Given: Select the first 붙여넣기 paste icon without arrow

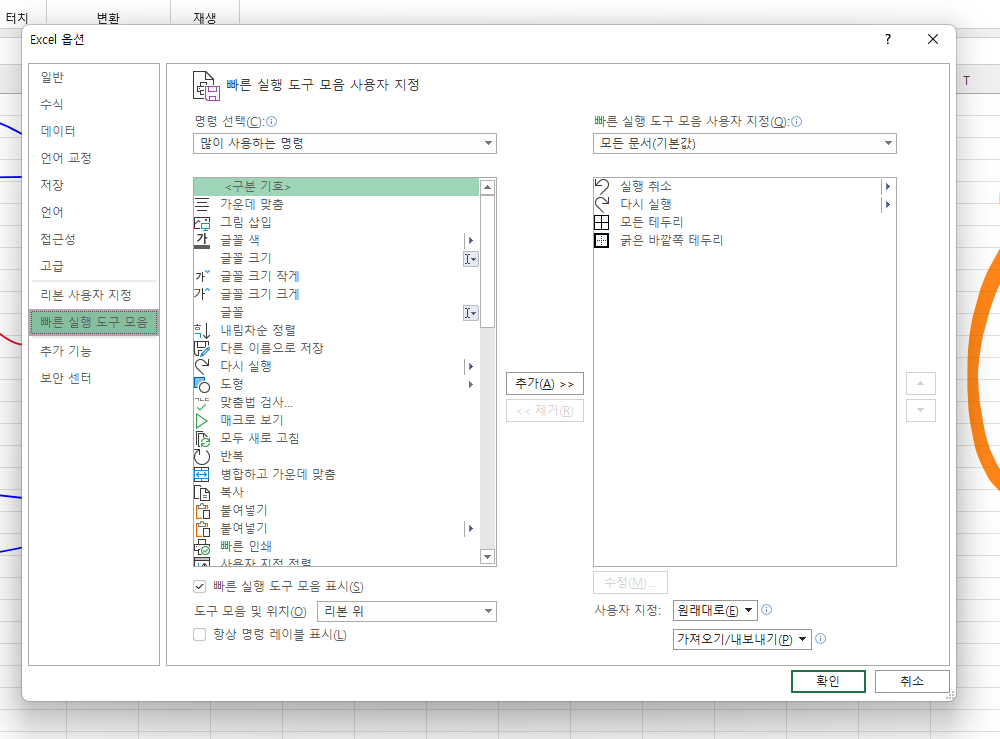Looking at the screenshot, I should pos(202,510).
